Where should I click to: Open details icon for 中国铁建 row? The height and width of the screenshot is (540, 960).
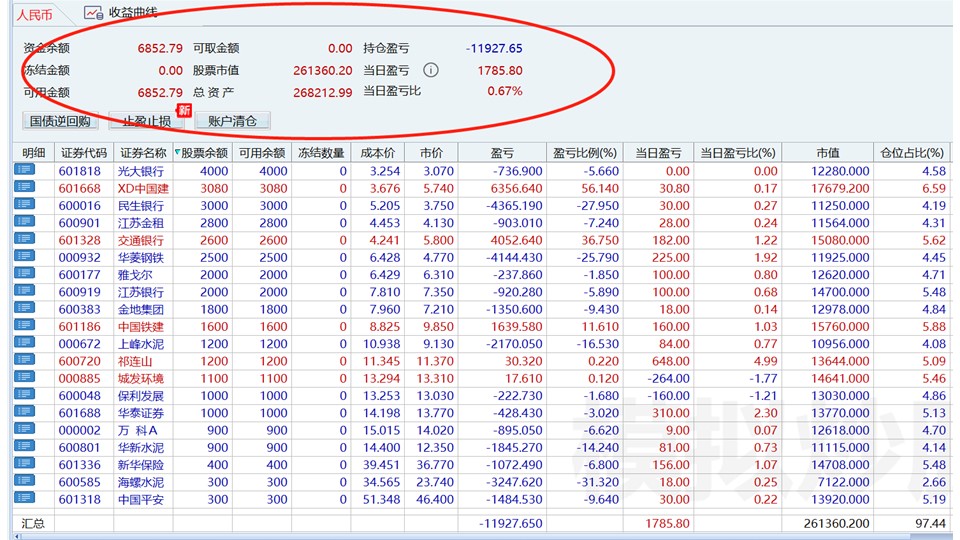coord(24,325)
